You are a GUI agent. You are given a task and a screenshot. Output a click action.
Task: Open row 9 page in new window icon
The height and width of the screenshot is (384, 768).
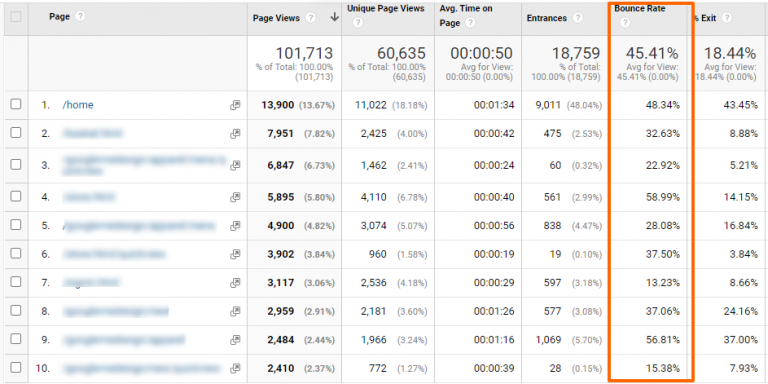[235, 339]
